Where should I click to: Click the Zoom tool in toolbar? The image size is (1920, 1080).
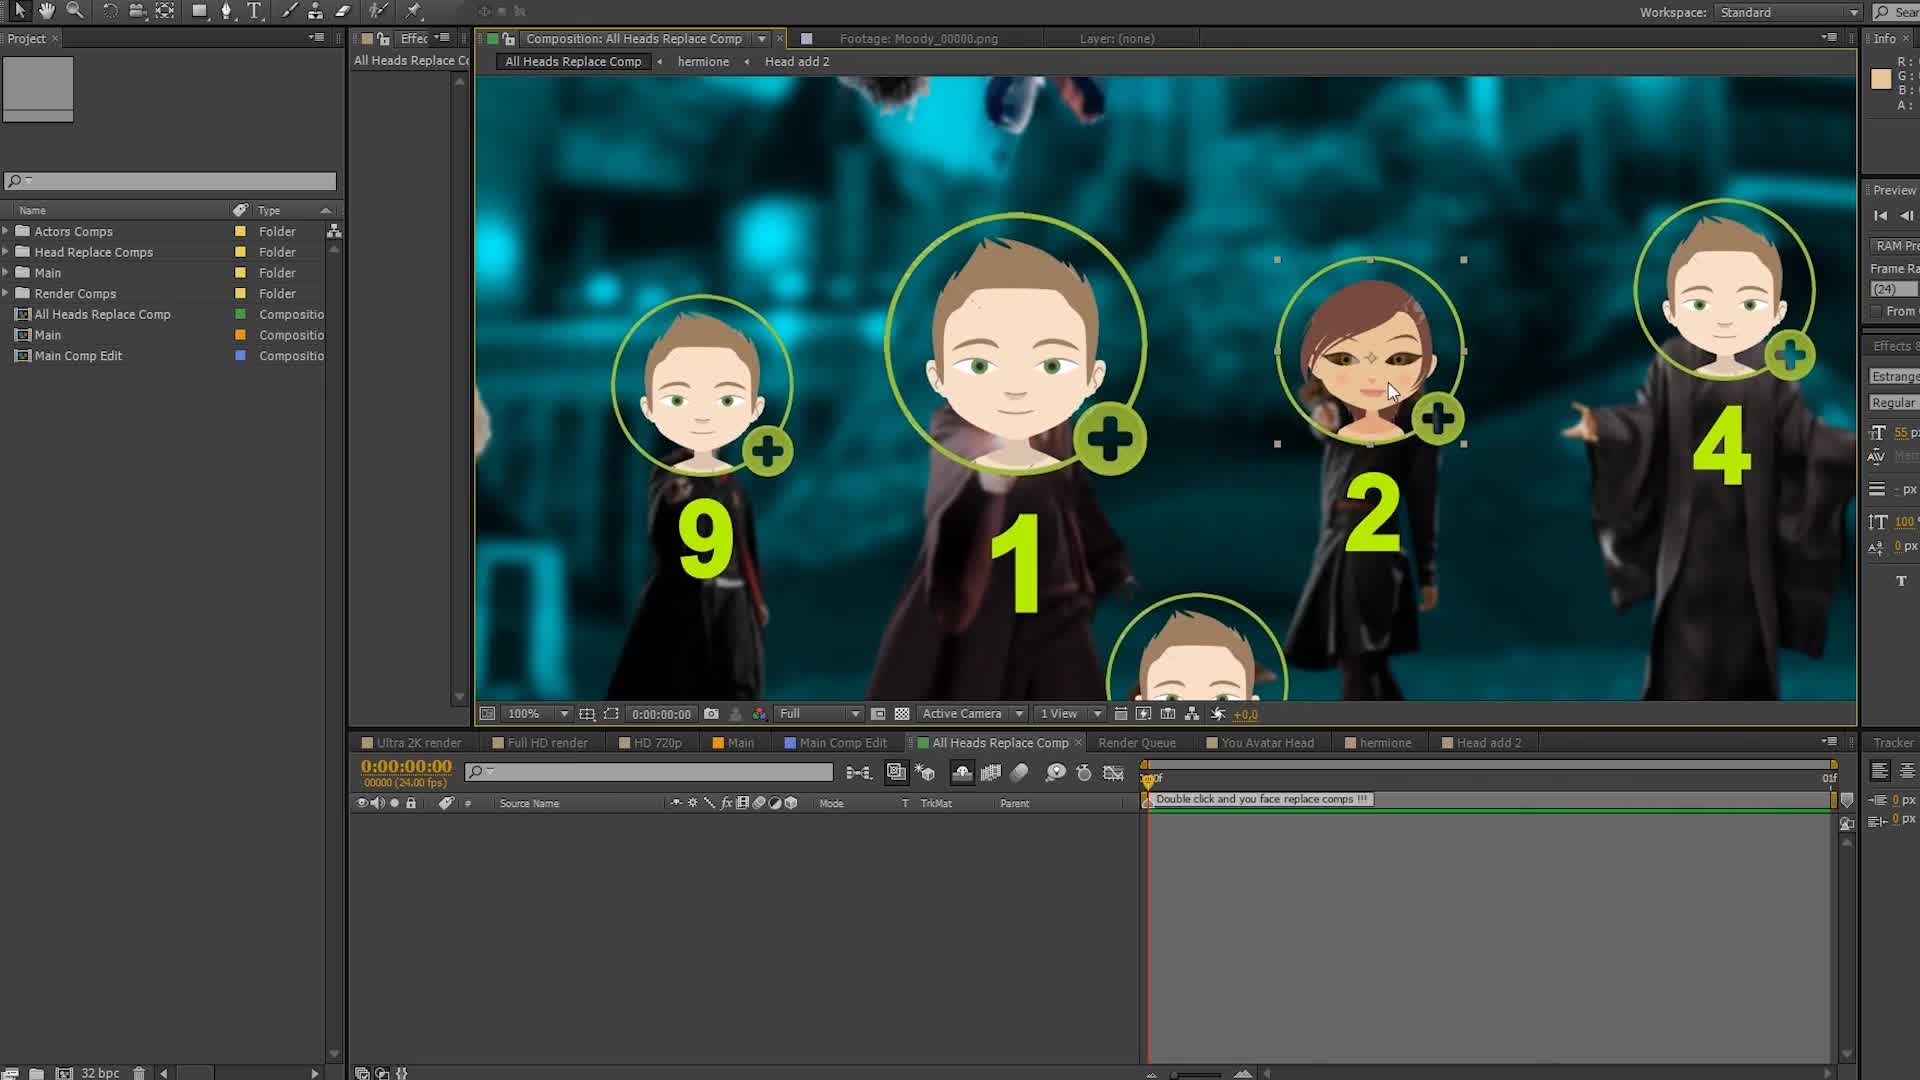click(75, 12)
